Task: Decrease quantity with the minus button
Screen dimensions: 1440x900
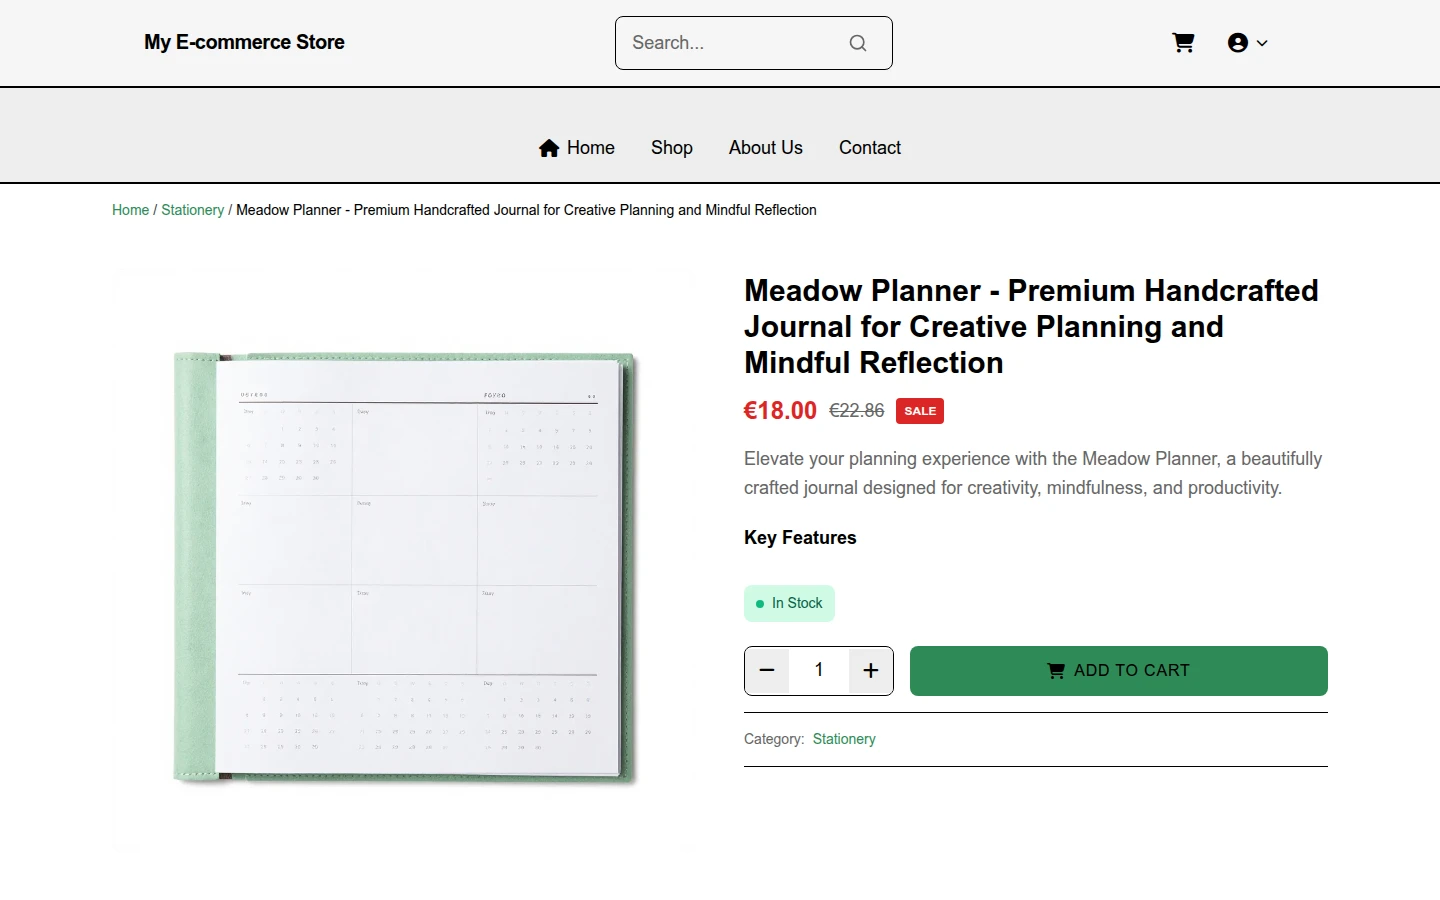Action: pos(767,670)
